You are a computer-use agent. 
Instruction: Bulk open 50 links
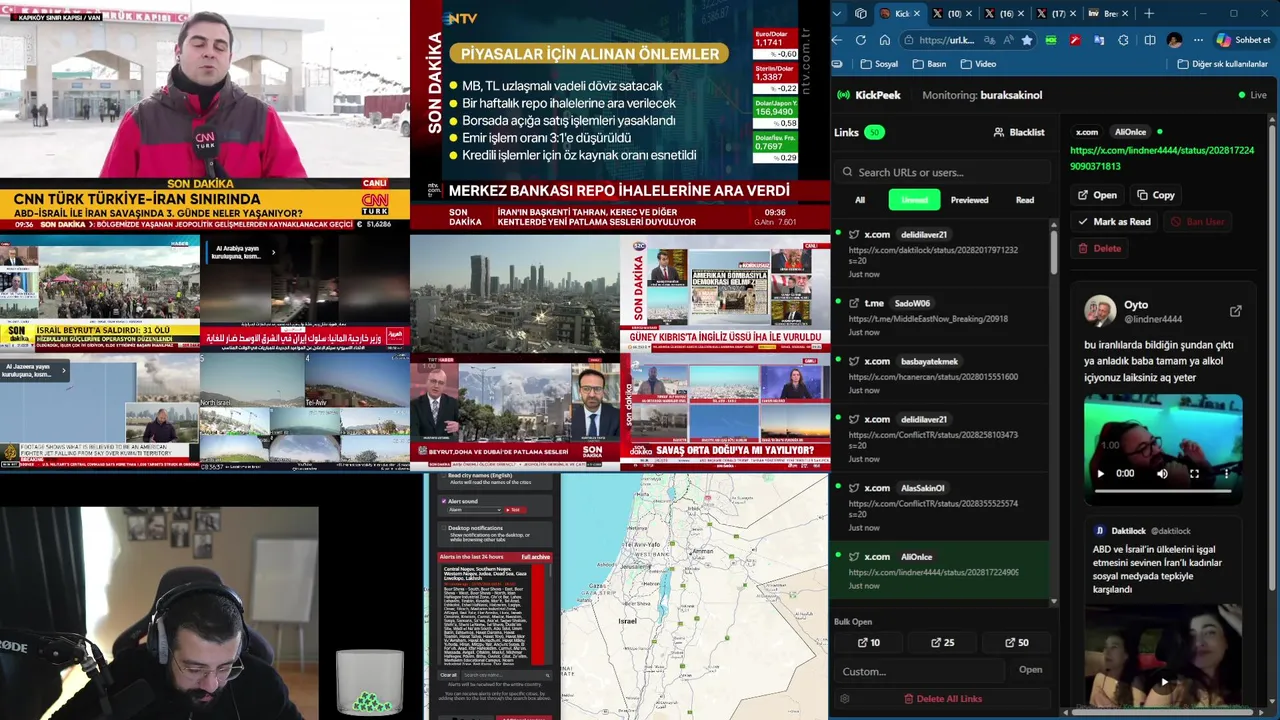(x=1016, y=643)
